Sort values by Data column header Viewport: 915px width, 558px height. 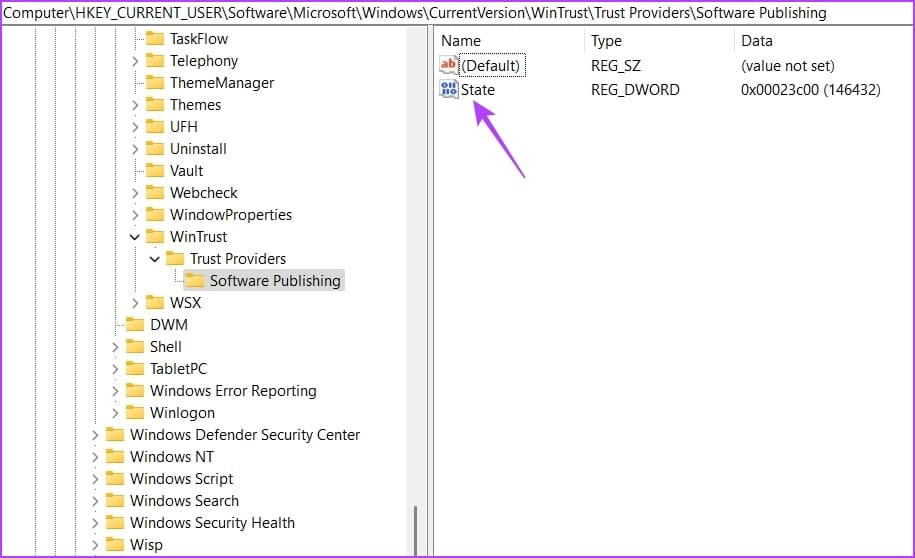coord(823,41)
